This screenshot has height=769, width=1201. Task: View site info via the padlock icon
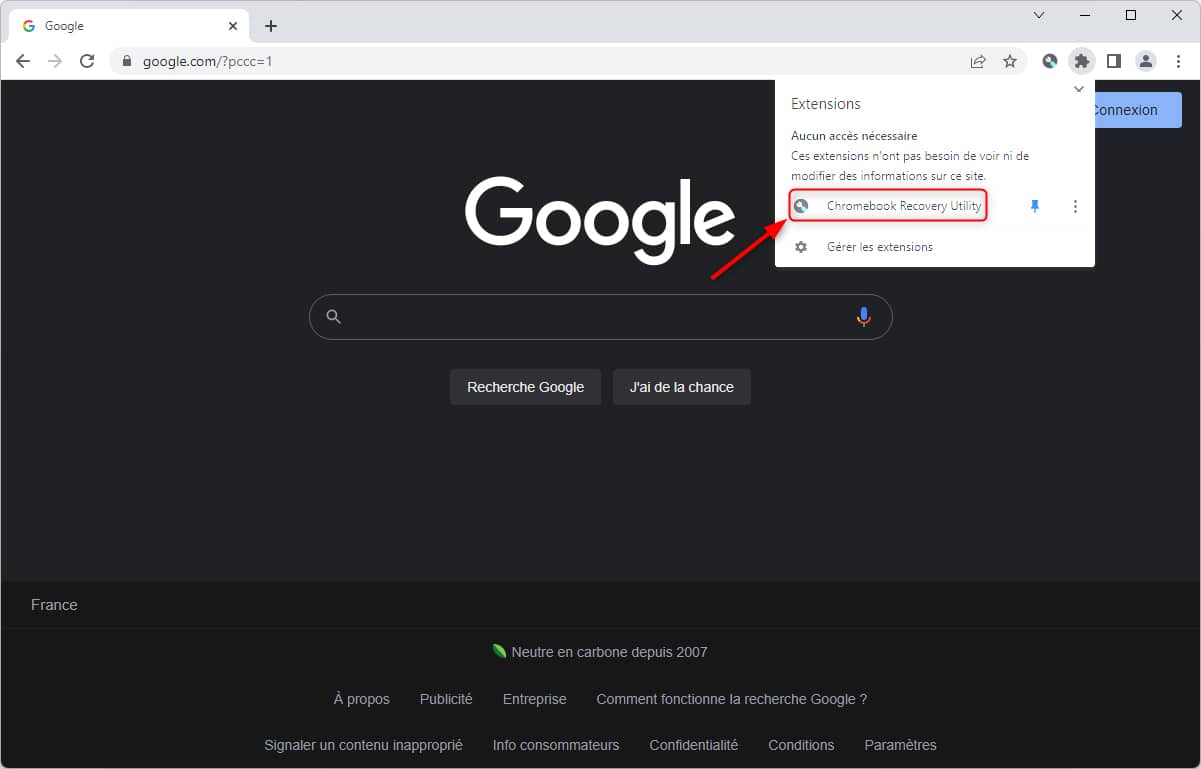[x=126, y=61]
